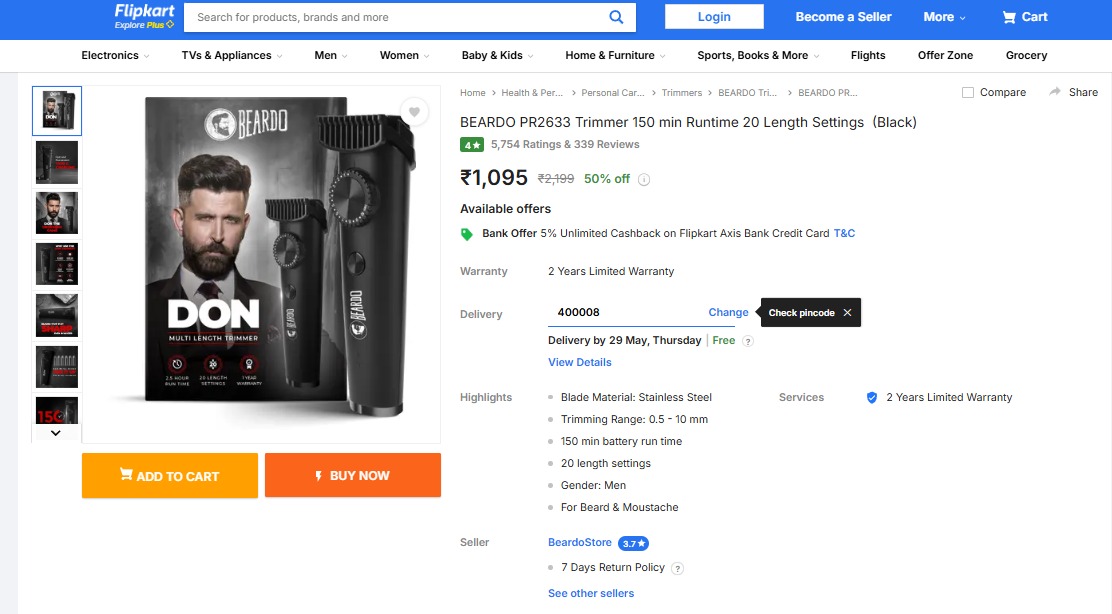Select the third product thumbnail image
1112x614 pixels.
click(57, 213)
